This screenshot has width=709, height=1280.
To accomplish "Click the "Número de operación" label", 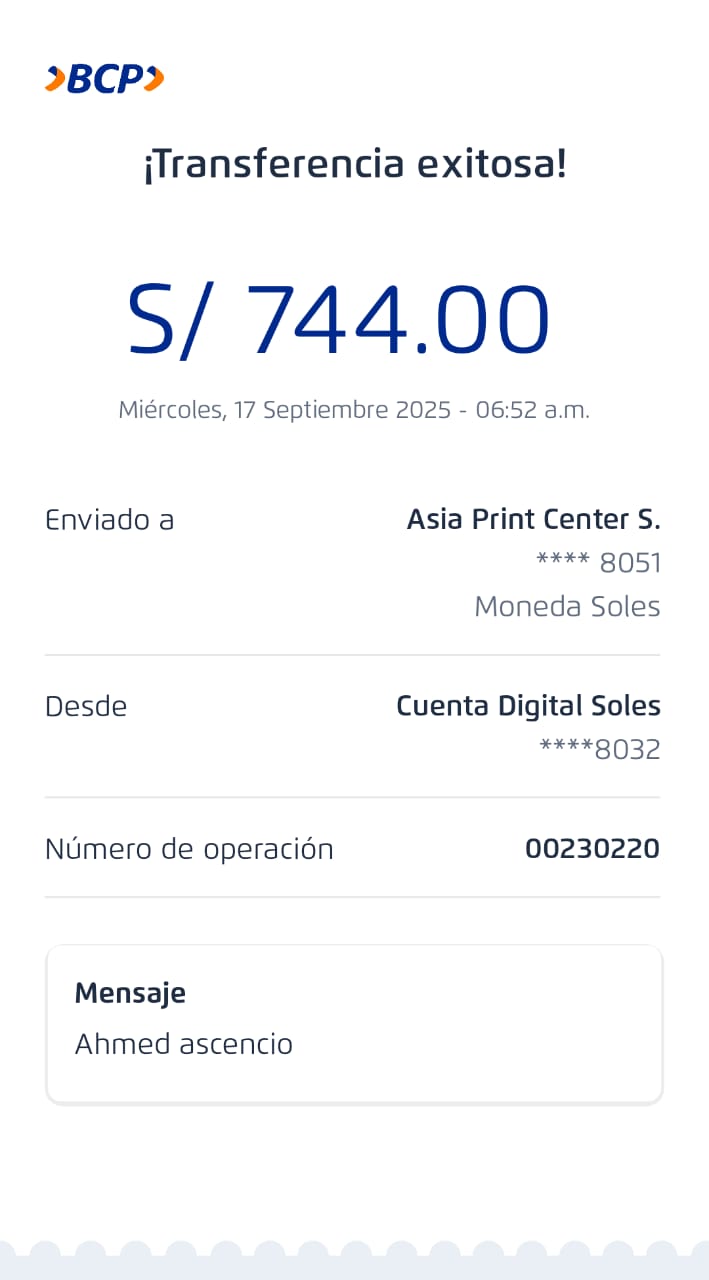I will coord(189,849).
